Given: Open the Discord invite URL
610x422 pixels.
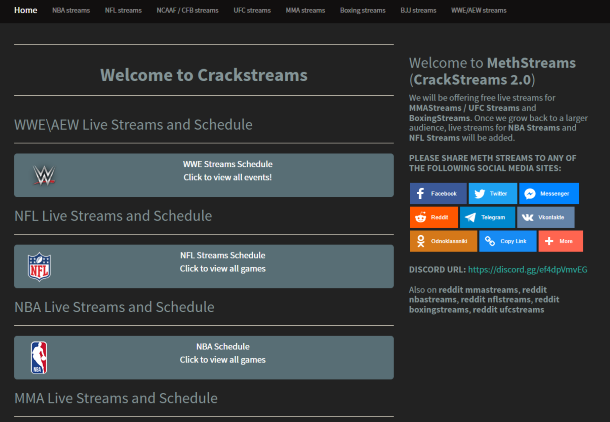Looking at the screenshot, I should point(528,270).
